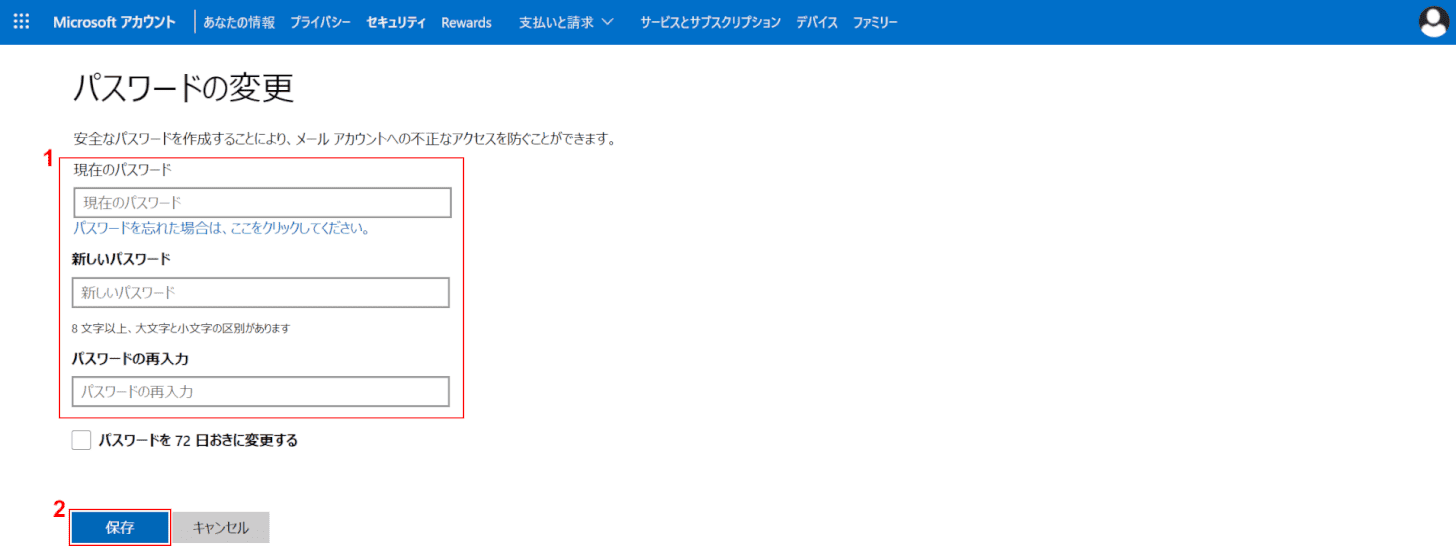The height and width of the screenshot is (559, 1456).
Task: Focus the パスワードの再入力 input field
Action: coord(261,392)
